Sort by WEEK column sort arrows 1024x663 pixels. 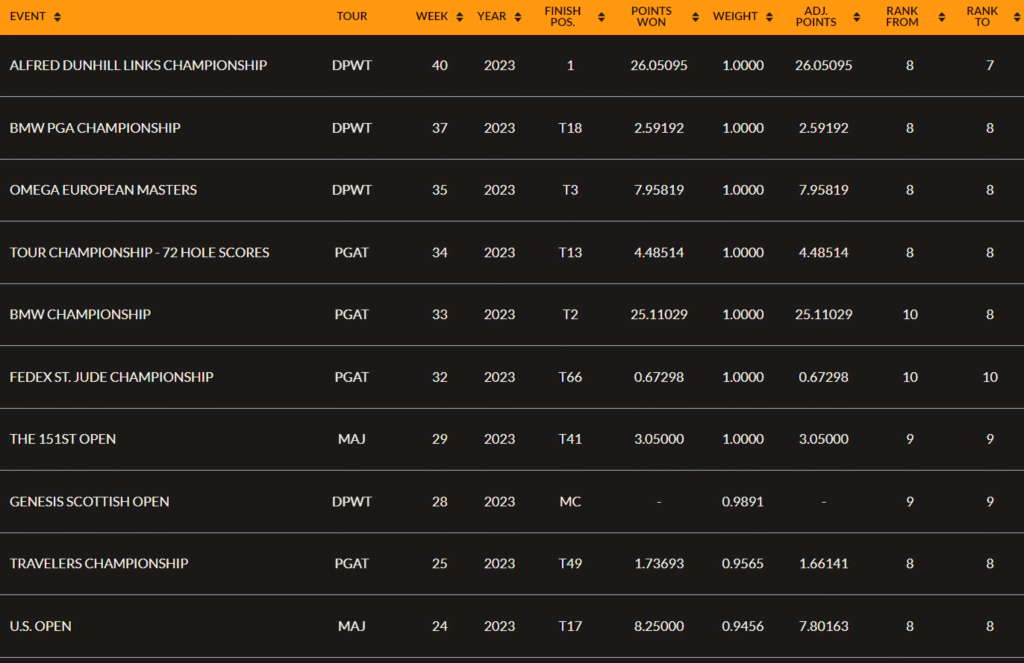tap(460, 17)
